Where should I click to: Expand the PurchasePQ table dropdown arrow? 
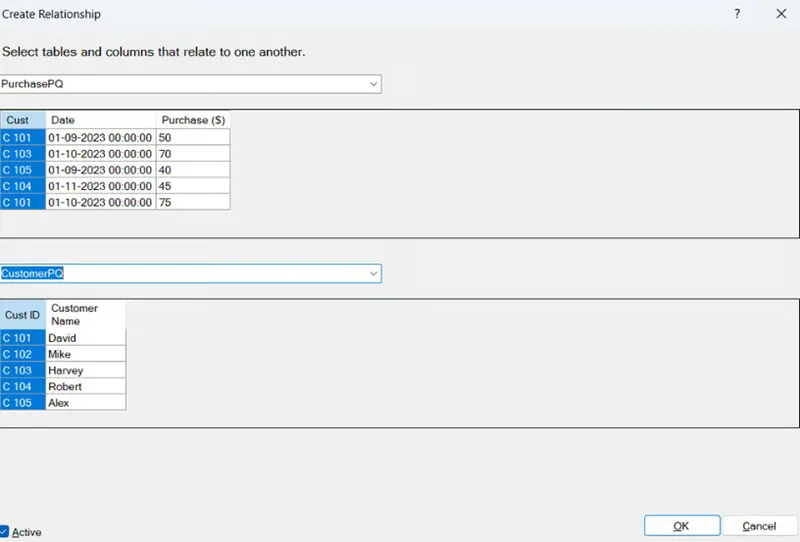coord(373,84)
